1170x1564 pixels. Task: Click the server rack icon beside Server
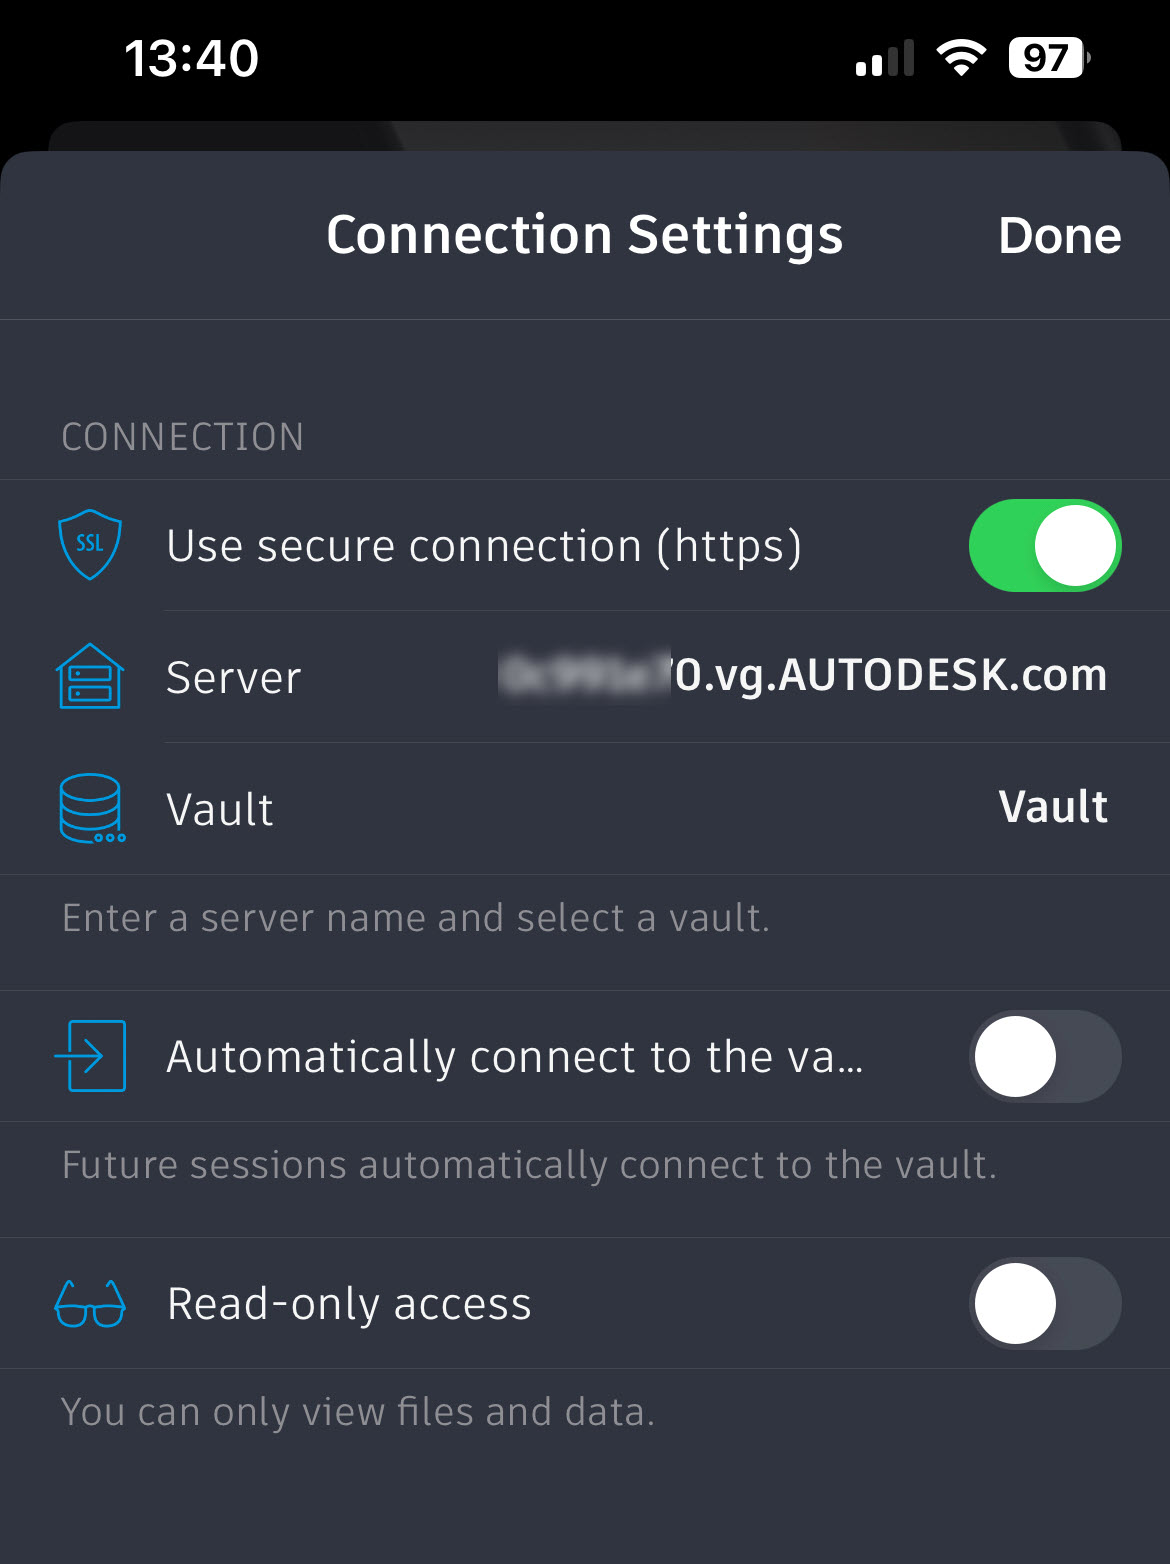(90, 676)
